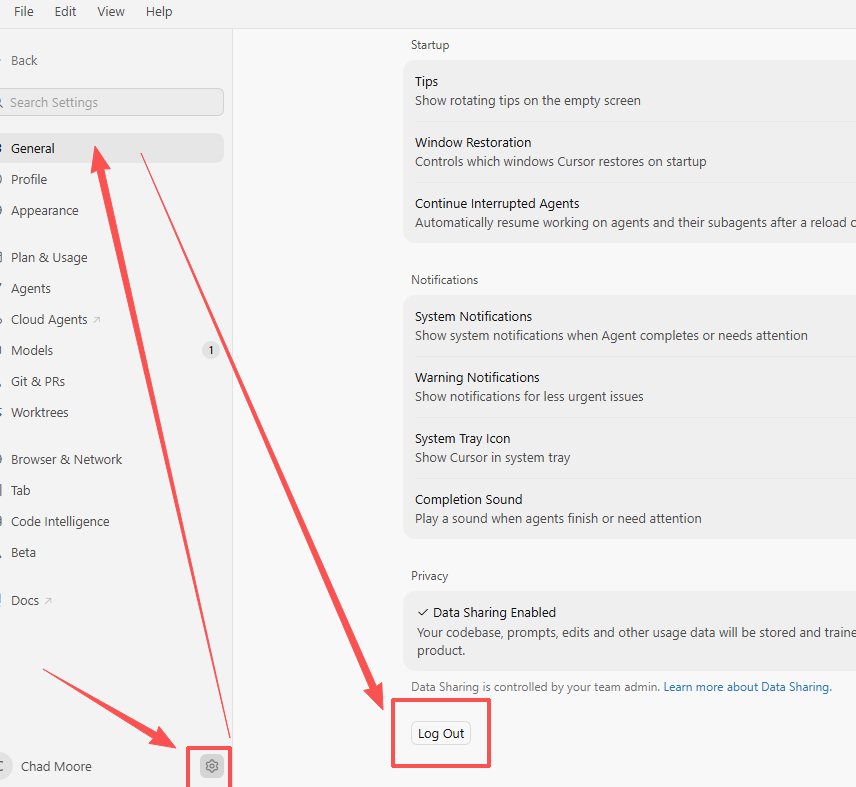This screenshot has height=787, width=856.
Task: Open the Profile settings section
Action: [x=29, y=180]
